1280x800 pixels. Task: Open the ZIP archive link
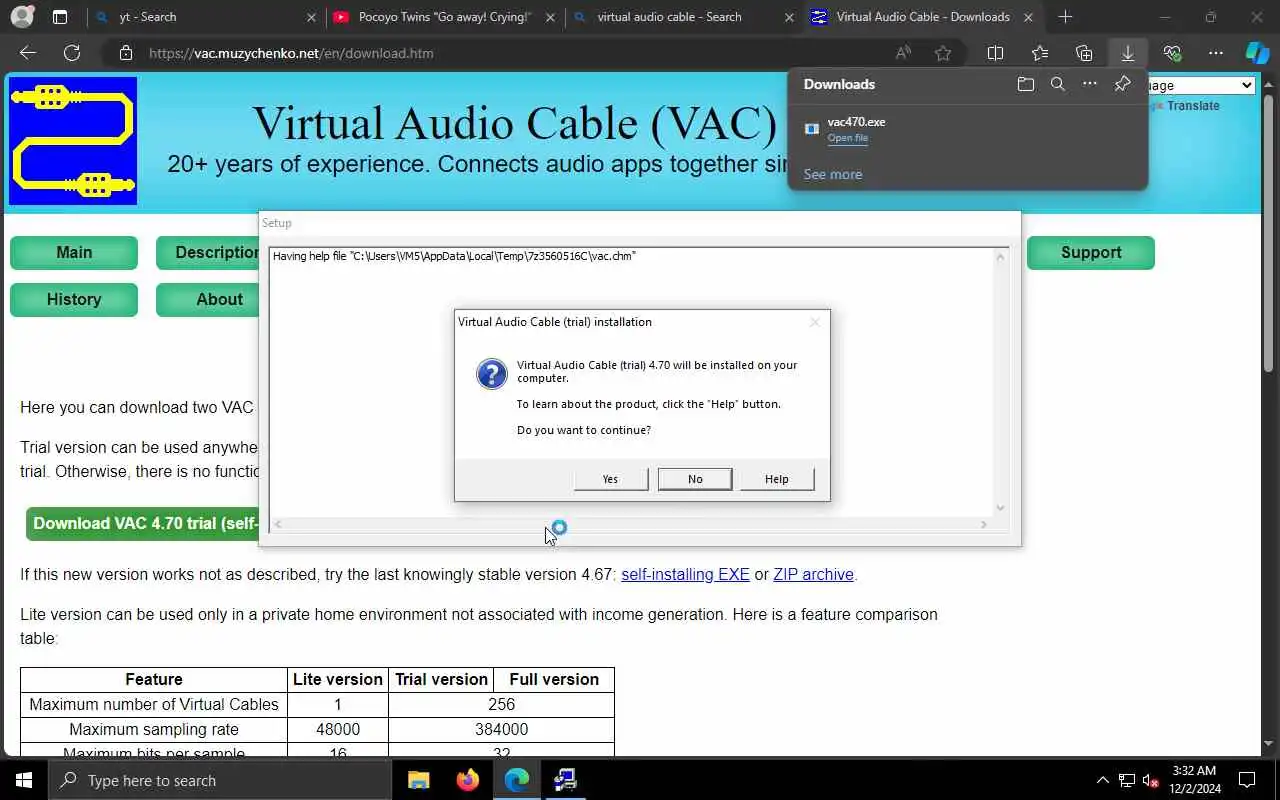coord(813,575)
